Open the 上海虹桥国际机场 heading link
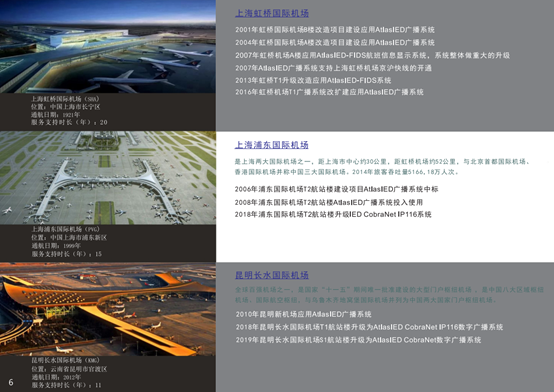Screen dimensions: 554x392 click(272, 13)
